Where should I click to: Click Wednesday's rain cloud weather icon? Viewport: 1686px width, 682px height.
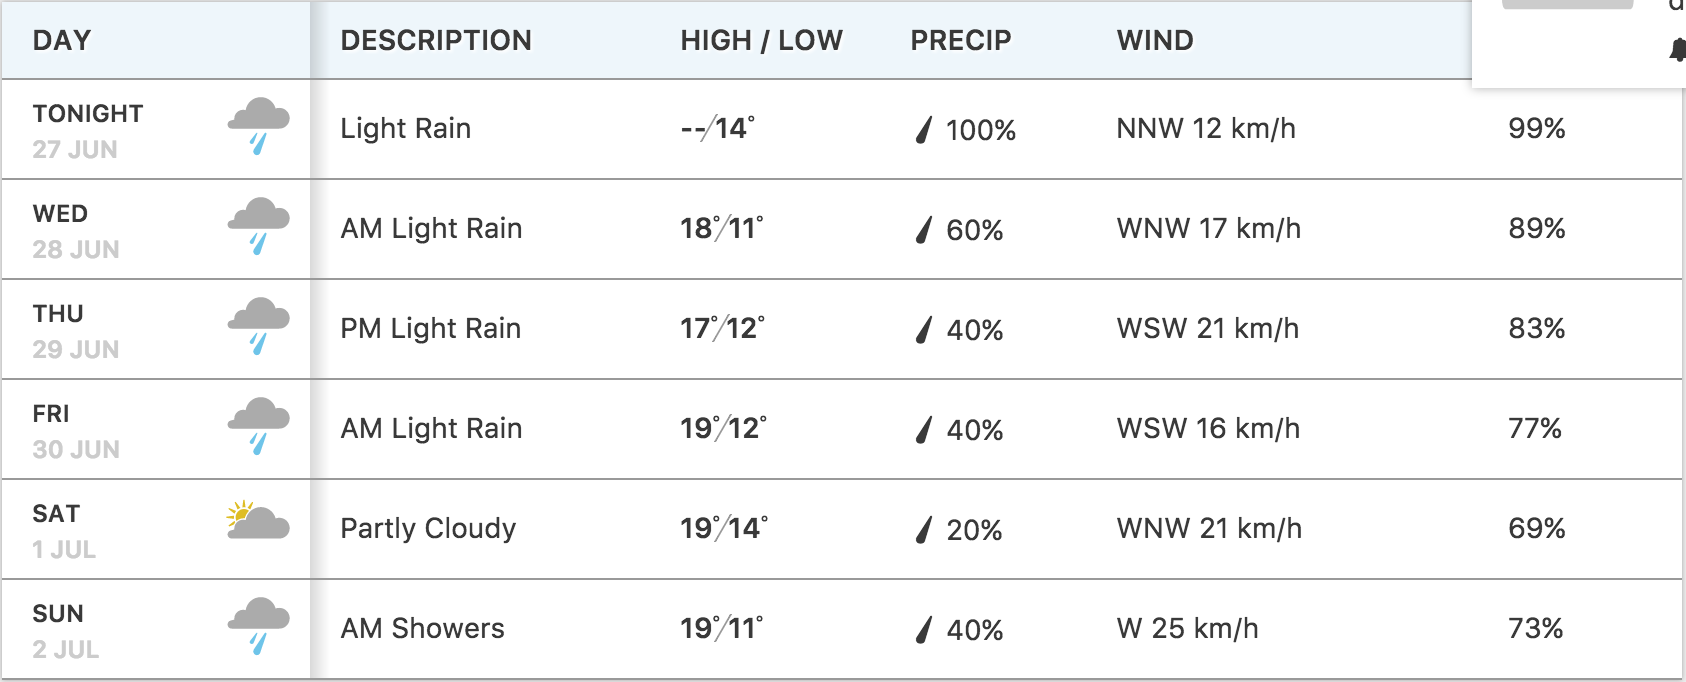pos(258,226)
